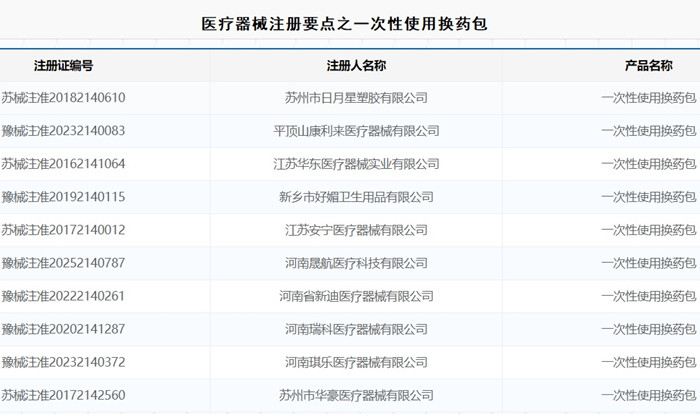Click registrant 苏州市华豪医疗器械有限公司
This screenshot has width=700, height=417.
click(356, 395)
